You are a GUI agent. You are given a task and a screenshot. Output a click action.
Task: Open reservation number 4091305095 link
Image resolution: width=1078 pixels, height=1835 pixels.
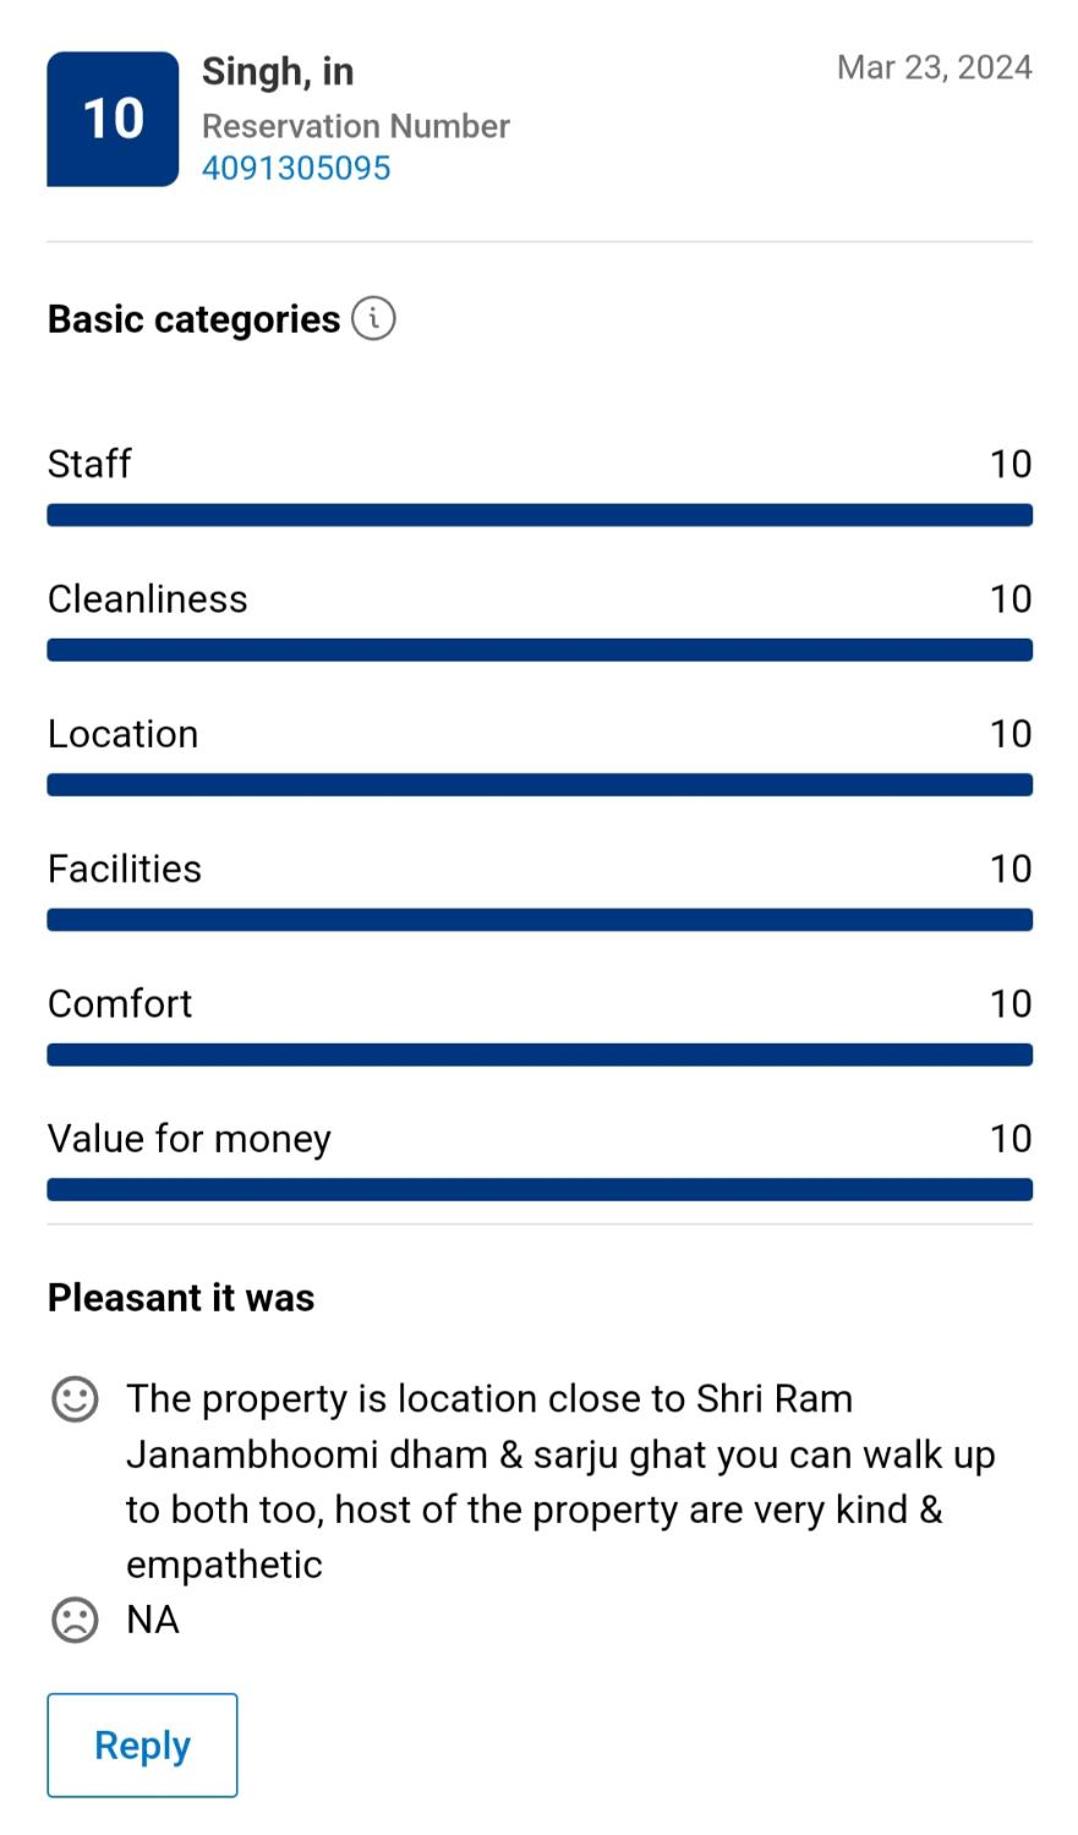click(x=296, y=168)
